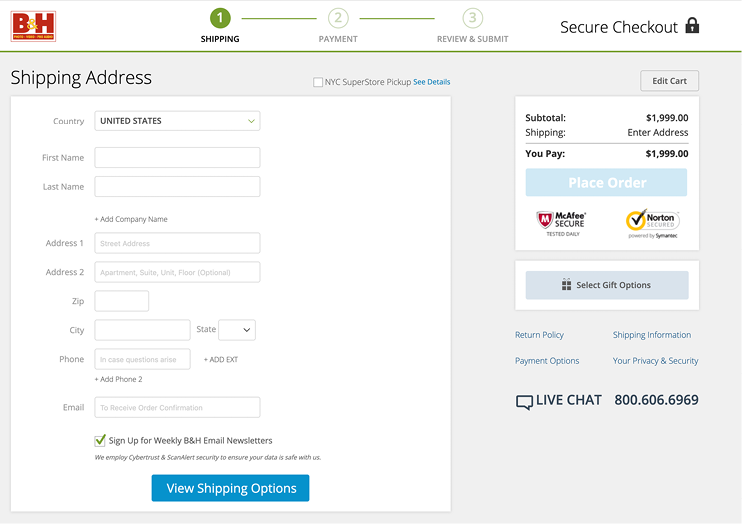
Task: Expand Add Company Name field
Action: [x=131, y=219]
